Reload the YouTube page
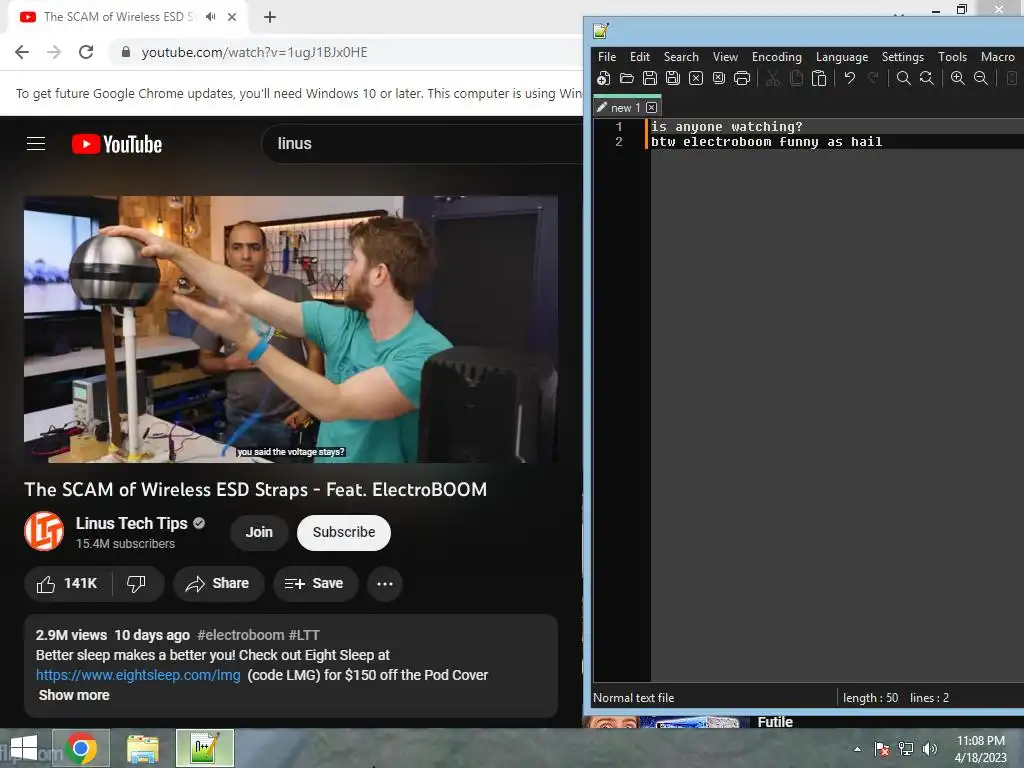 click(x=86, y=52)
